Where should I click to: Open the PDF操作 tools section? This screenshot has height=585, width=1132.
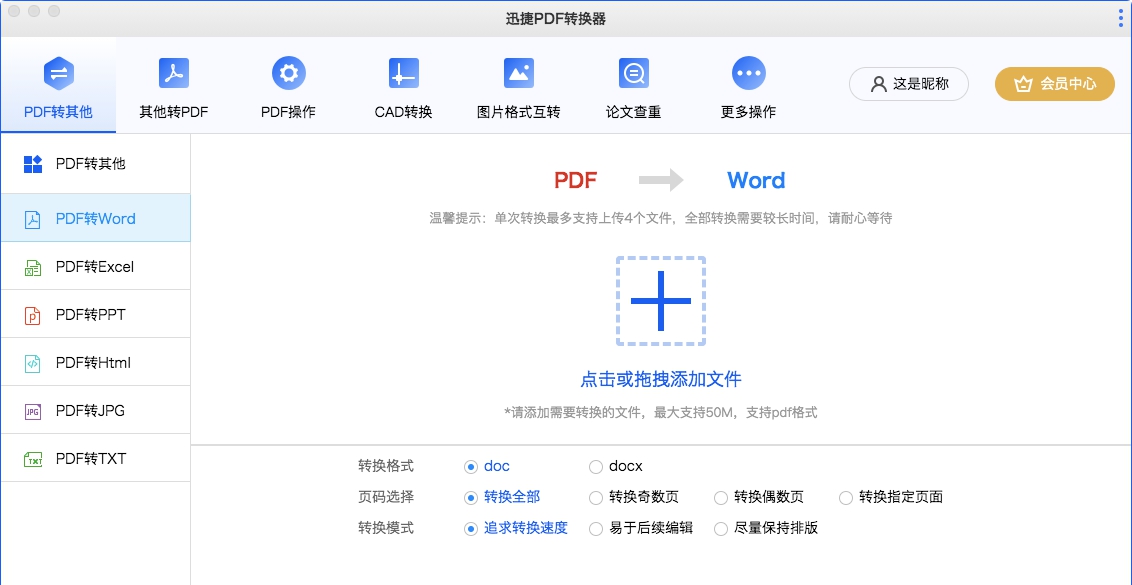[x=288, y=85]
